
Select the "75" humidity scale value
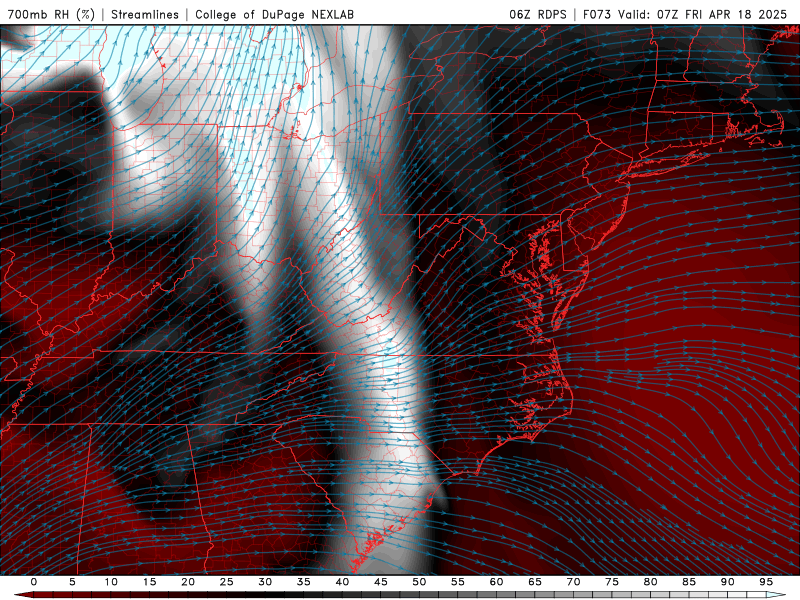click(x=612, y=582)
